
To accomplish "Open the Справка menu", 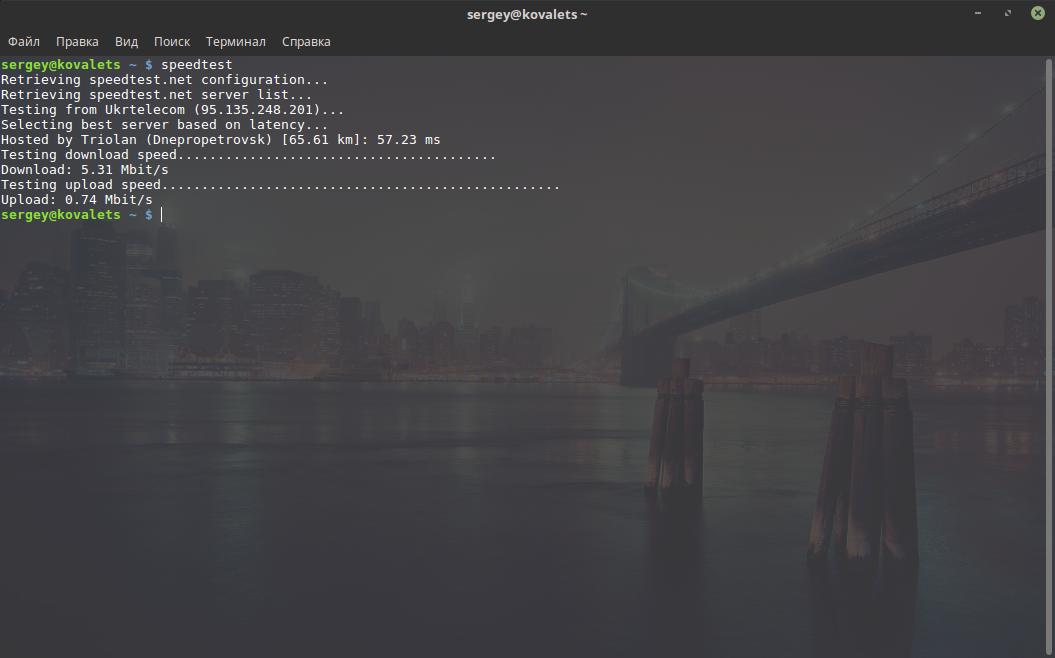I will click(306, 42).
